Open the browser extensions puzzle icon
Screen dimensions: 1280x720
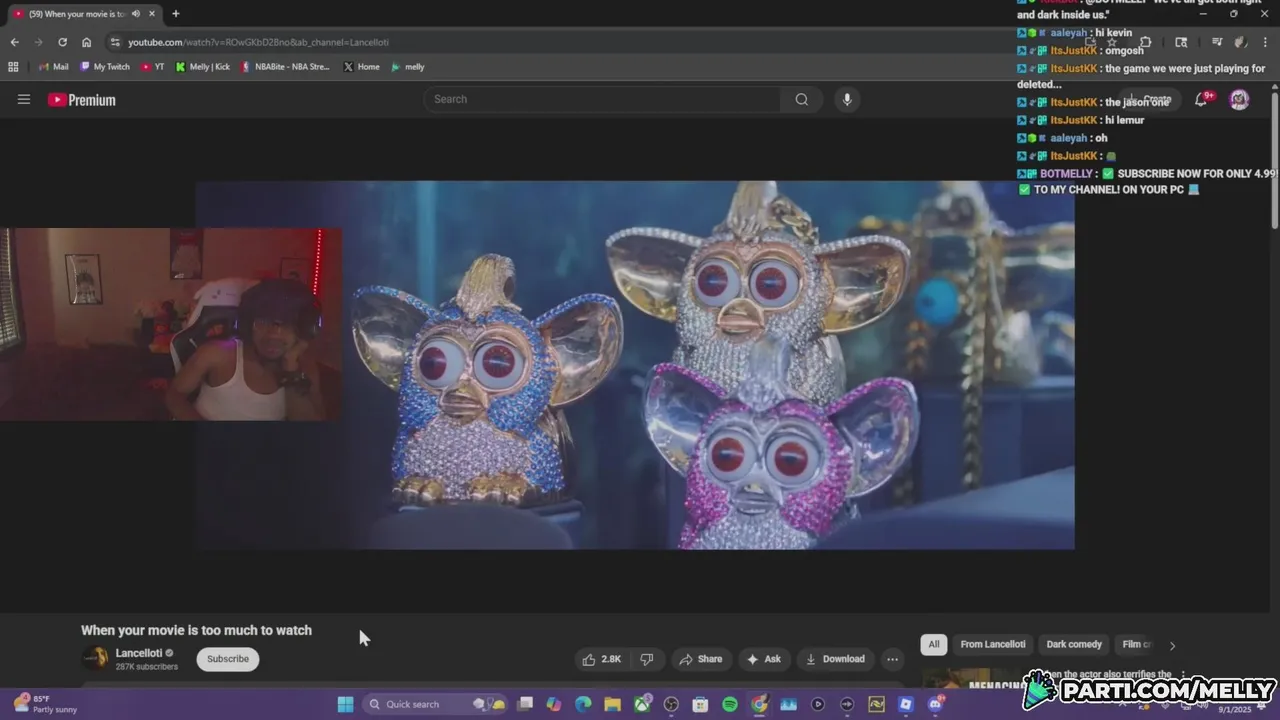coord(1146,42)
